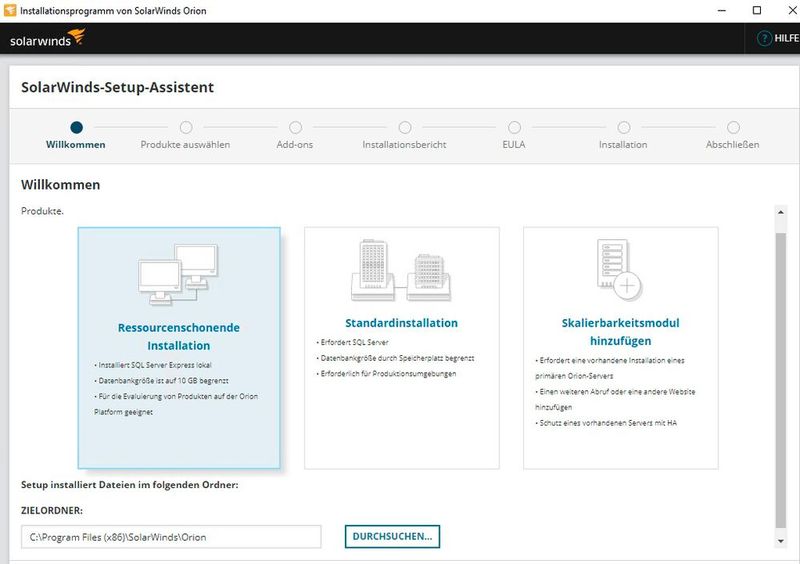Screen dimensions: 800x564
Task: Click the scrollbar up arrow
Action: 781,212
